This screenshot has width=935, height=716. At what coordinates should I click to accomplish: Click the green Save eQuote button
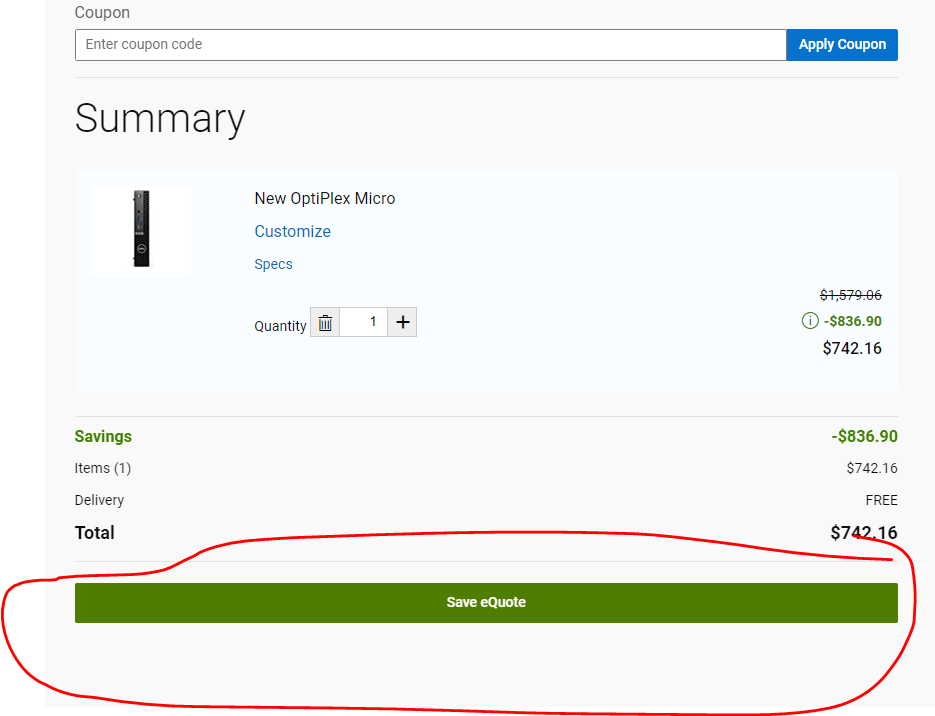click(x=486, y=603)
